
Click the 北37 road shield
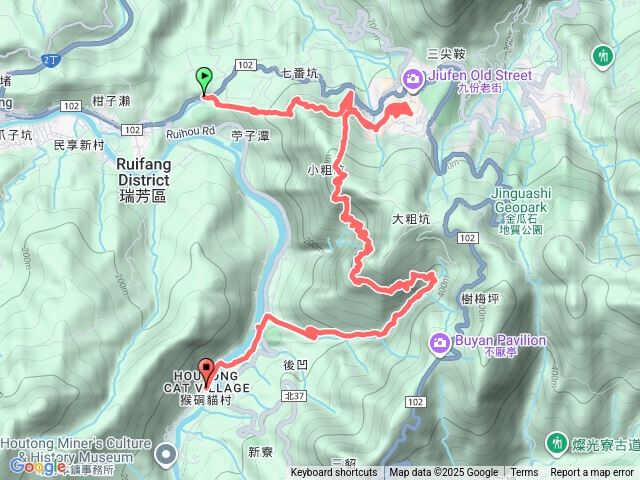coord(294,396)
